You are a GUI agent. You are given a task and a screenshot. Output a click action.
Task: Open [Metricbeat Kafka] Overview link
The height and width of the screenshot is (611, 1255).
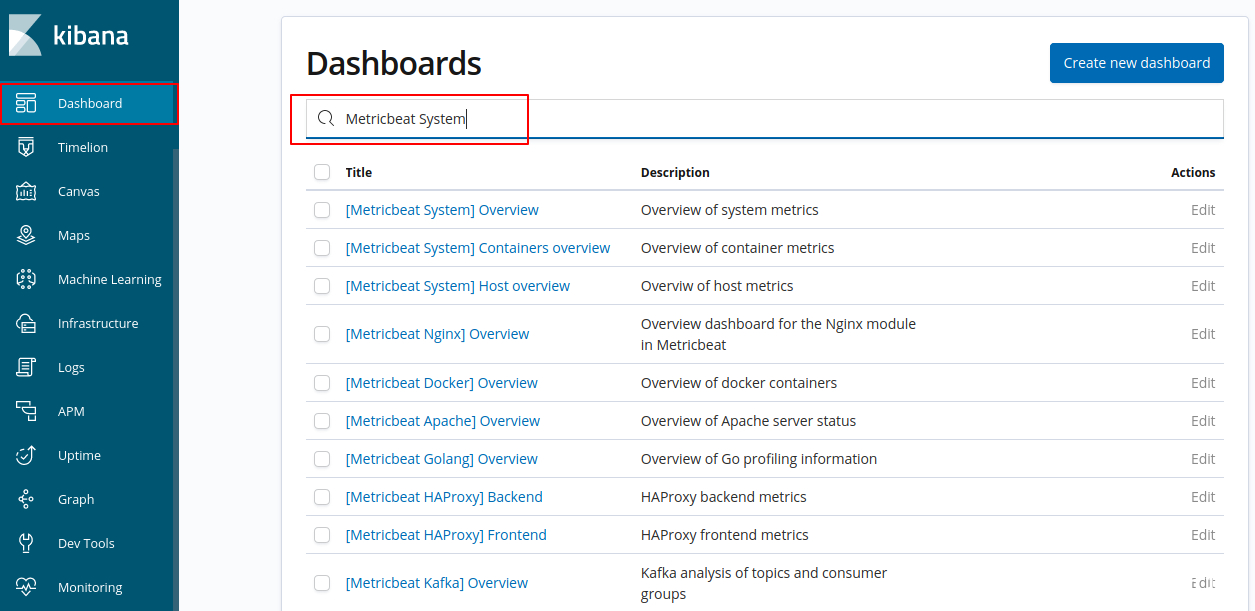[x=437, y=583]
